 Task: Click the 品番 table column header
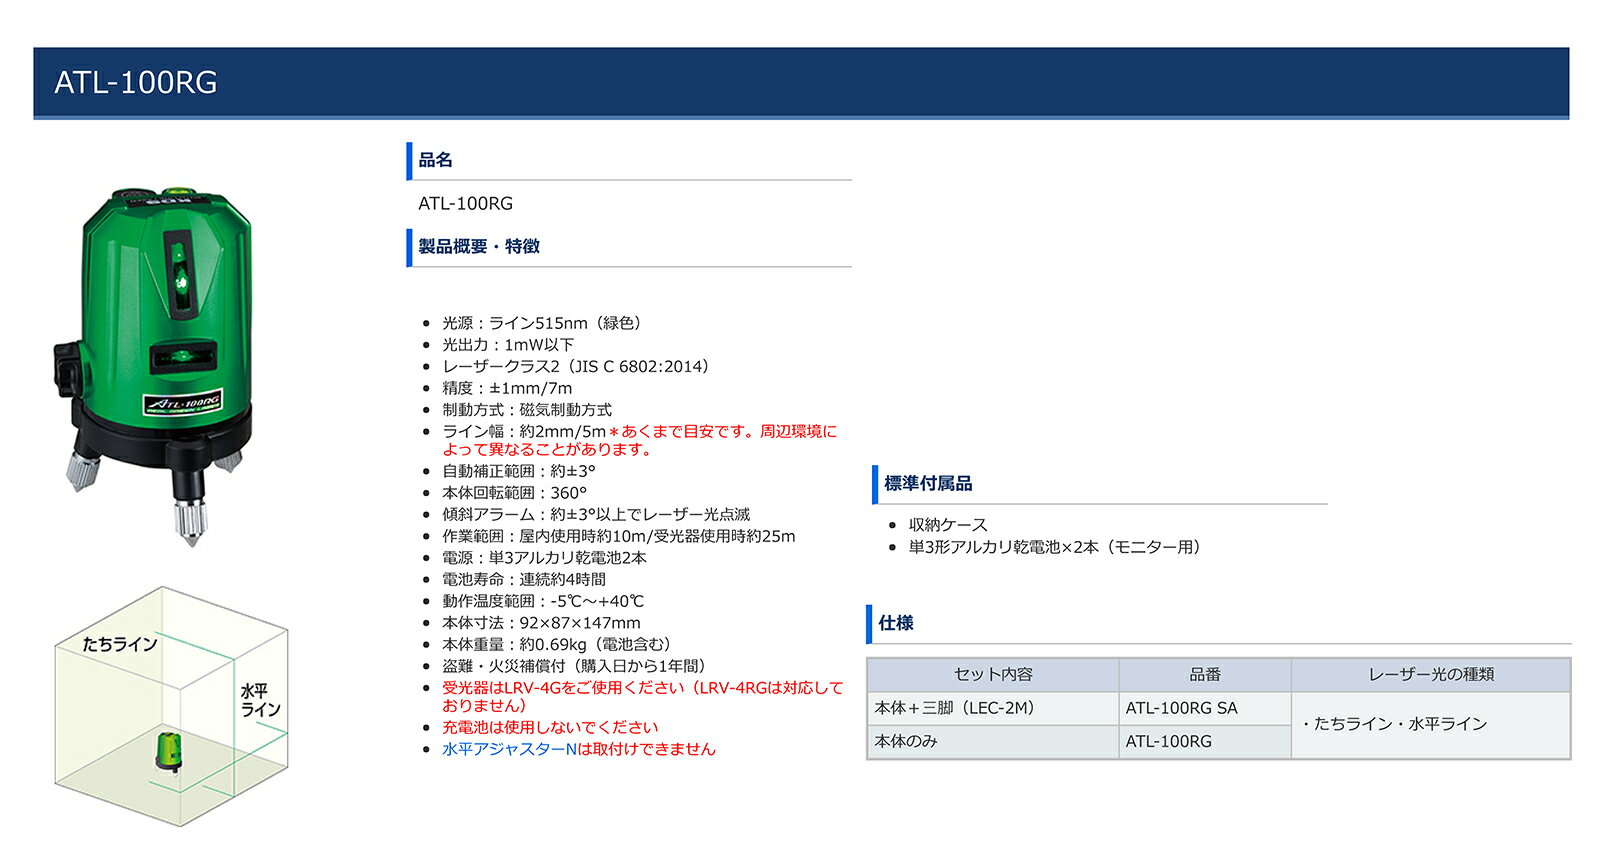pos(1205,675)
